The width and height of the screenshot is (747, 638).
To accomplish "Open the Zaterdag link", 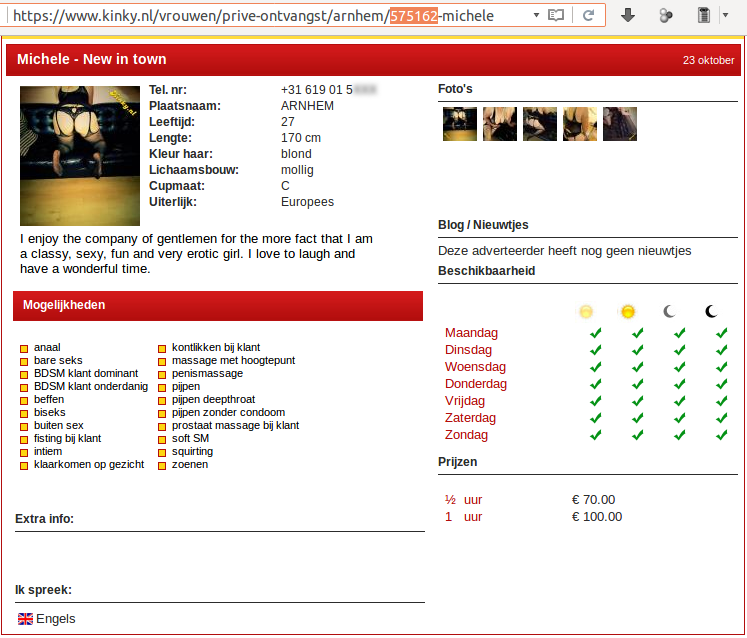I will tap(470, 418).
